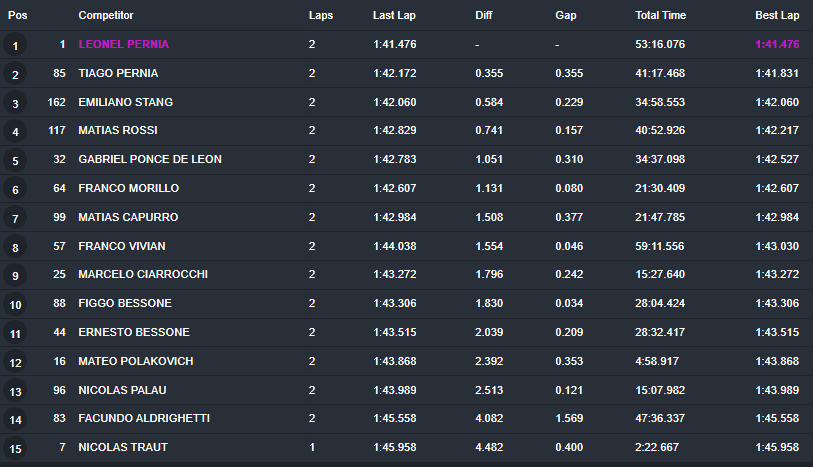Click position 1 circle badge
Image resolution: width=813 pixels, height=467 pixels.
[15, 46]
